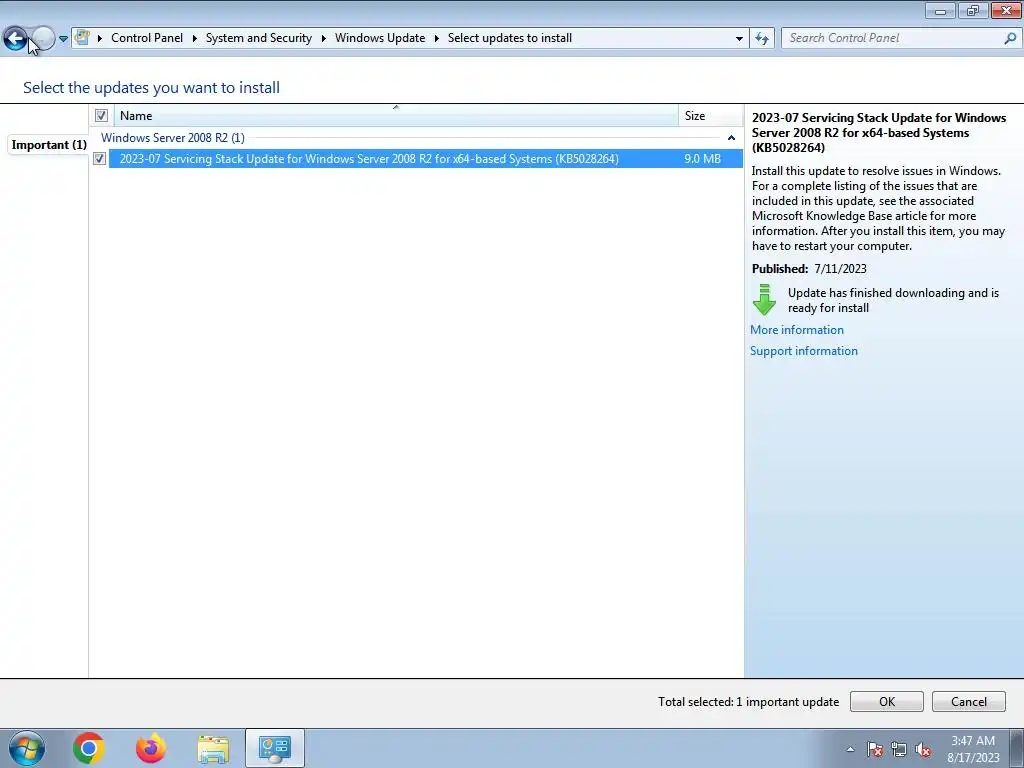Open the Windows Start menu
1024x768 pixels.
(x=27, y=748)
